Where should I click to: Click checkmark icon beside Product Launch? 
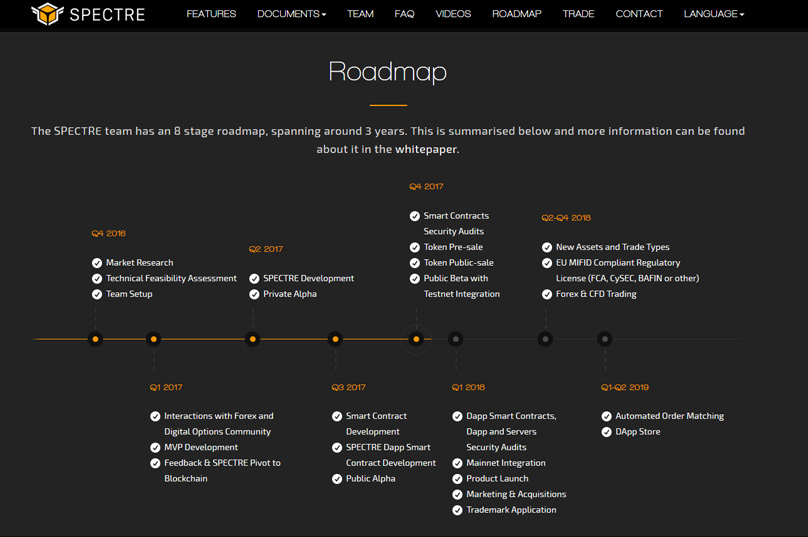pos(457,479)
